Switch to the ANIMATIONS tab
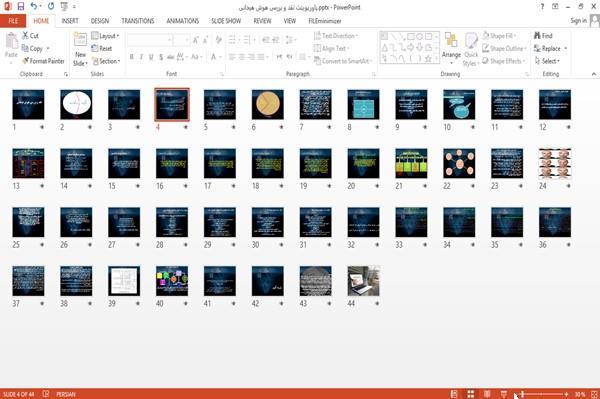 (x=183, y=21)
